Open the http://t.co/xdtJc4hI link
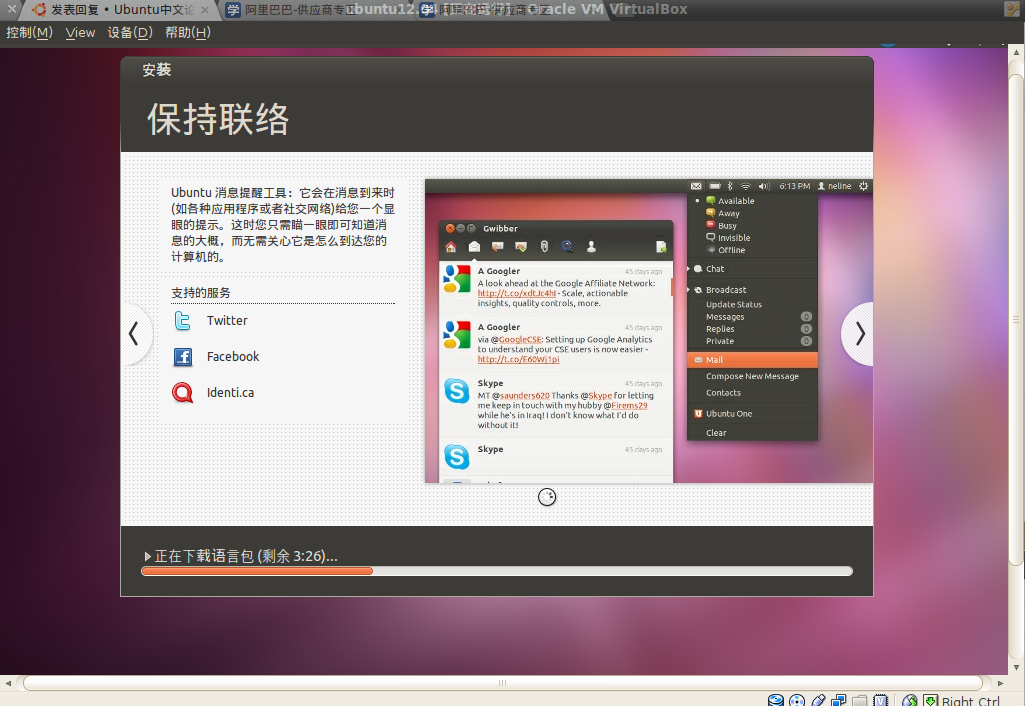The height and width of the screenshot is (706, 1025). tap(516, 294)
